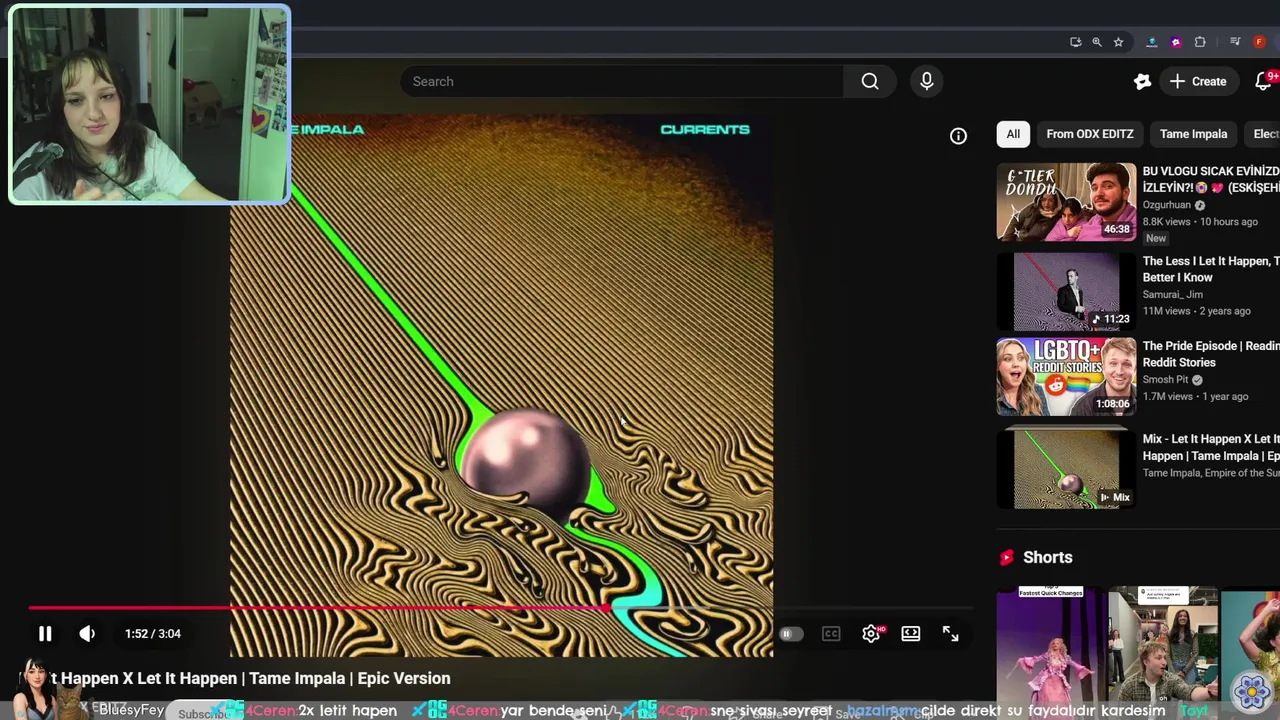Viewport: 1280px width, 720px height.
Task: Open The Less I Let It Happen thumbnail
Action: pyautogui.click(x=1066, y=291)
